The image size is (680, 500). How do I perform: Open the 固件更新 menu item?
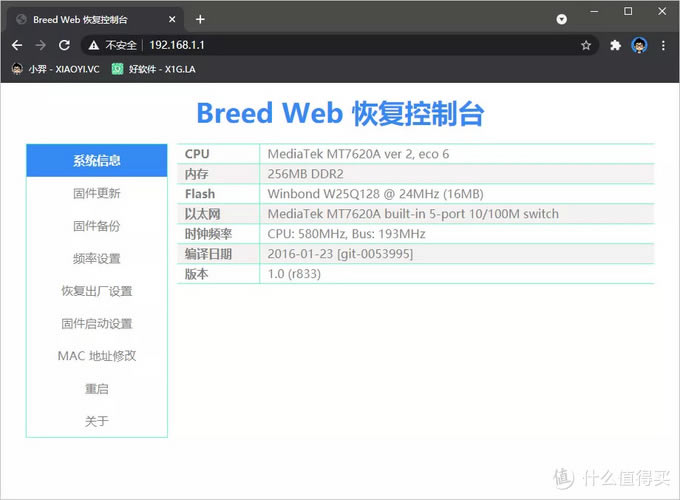coord(97,193)
